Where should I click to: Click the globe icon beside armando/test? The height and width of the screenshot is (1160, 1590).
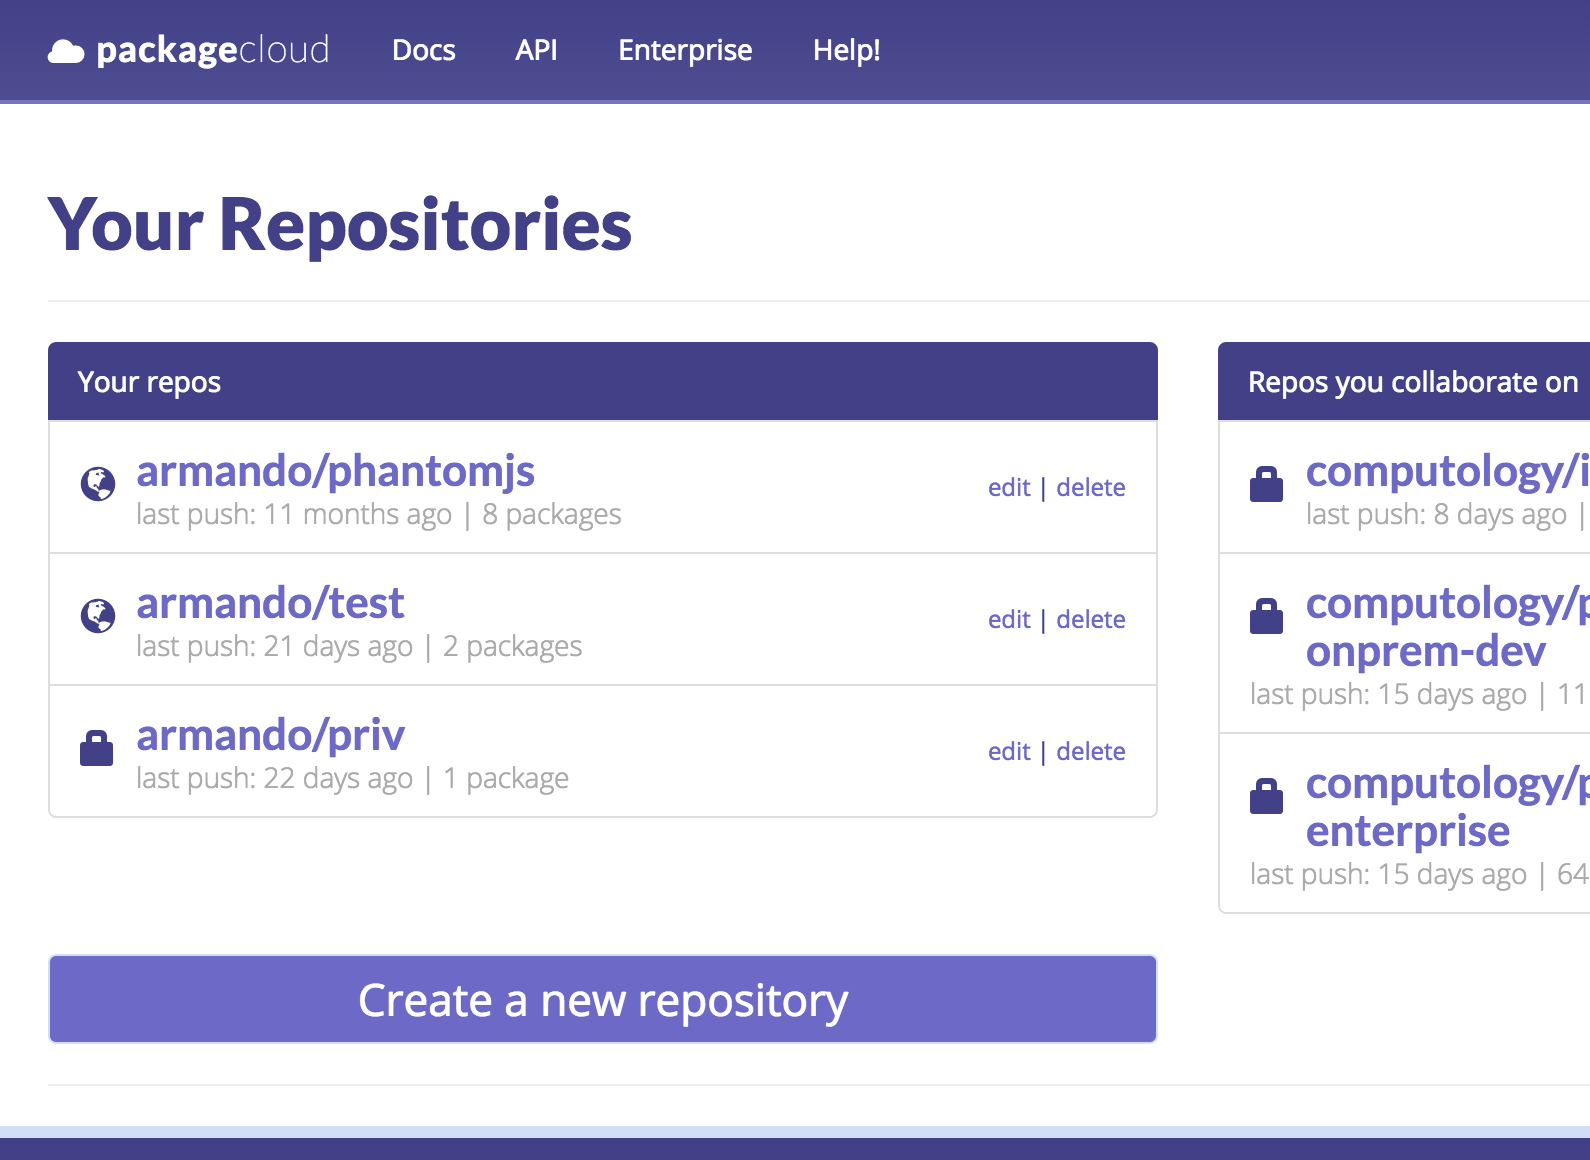tap(98, 616)
